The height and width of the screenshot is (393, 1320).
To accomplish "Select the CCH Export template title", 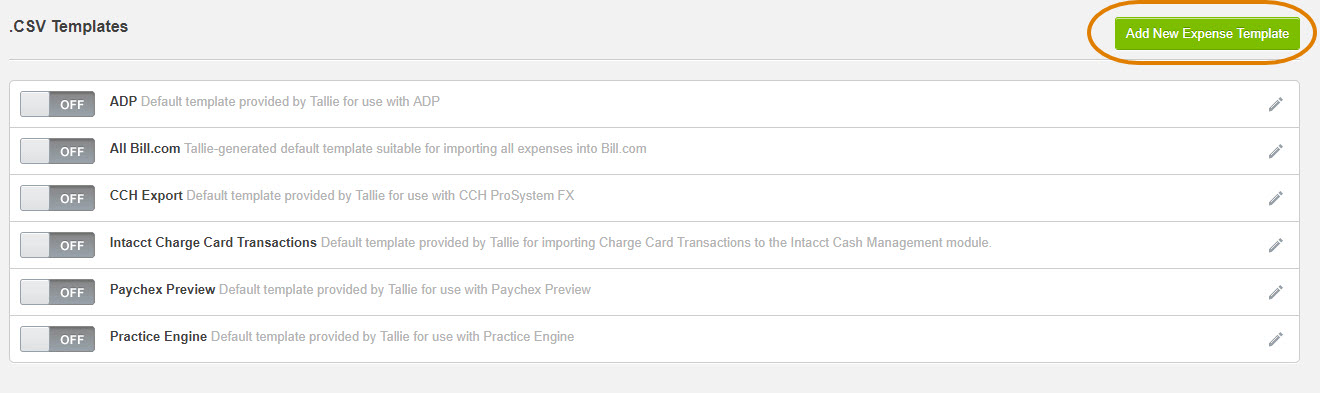I will (x=146, y=195).
